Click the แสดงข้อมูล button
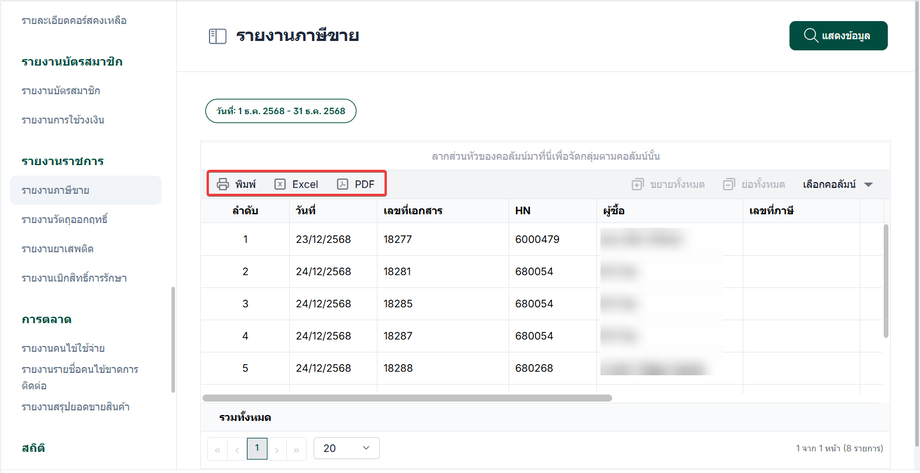920x473 pixels. 838,36
